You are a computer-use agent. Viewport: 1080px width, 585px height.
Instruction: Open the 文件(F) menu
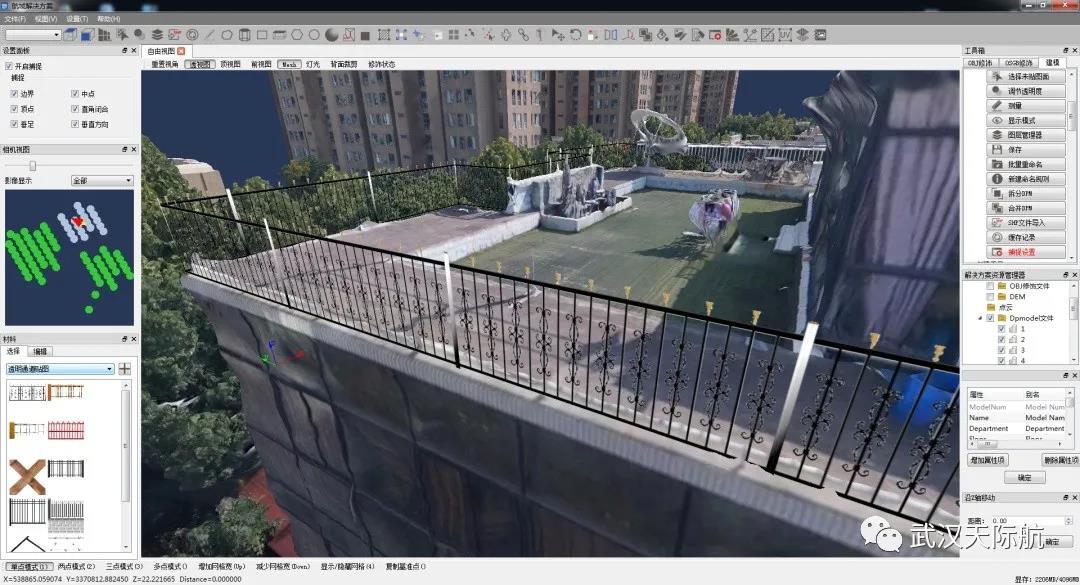pyautogui.click(x=15, y=19)
